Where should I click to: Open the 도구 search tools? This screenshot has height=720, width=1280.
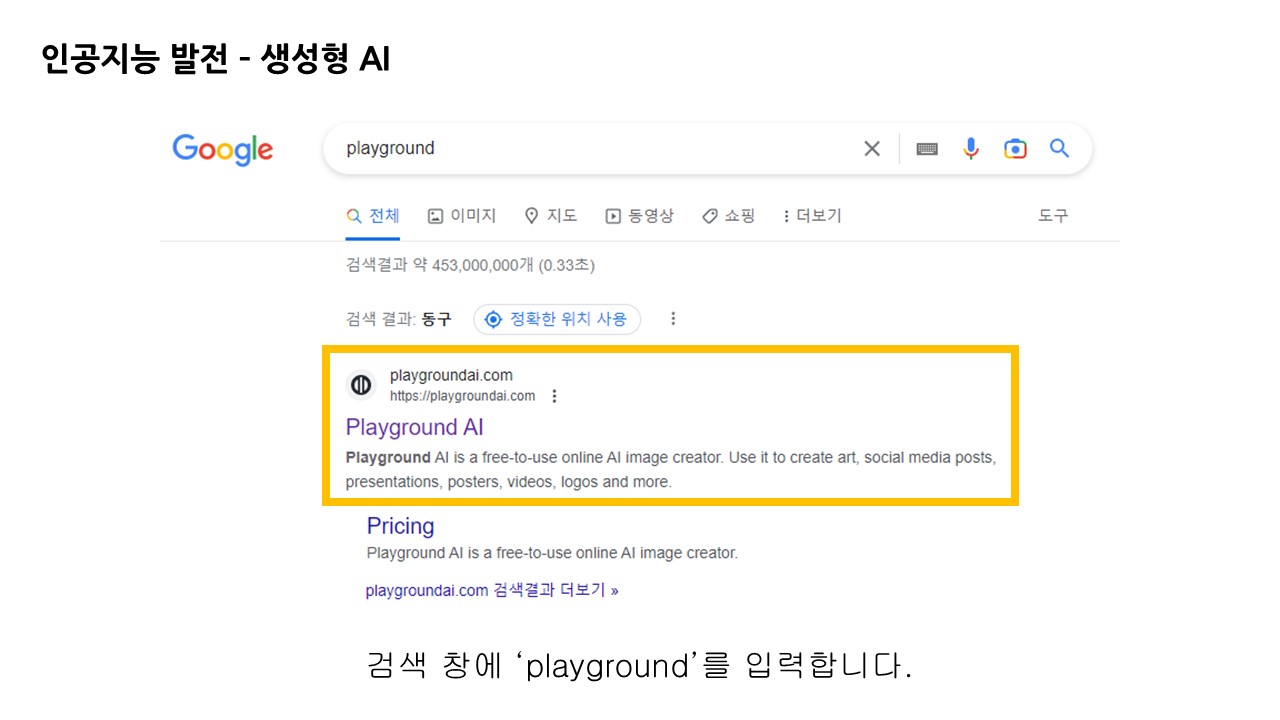pyautogui.click(x=1053, y=216)
